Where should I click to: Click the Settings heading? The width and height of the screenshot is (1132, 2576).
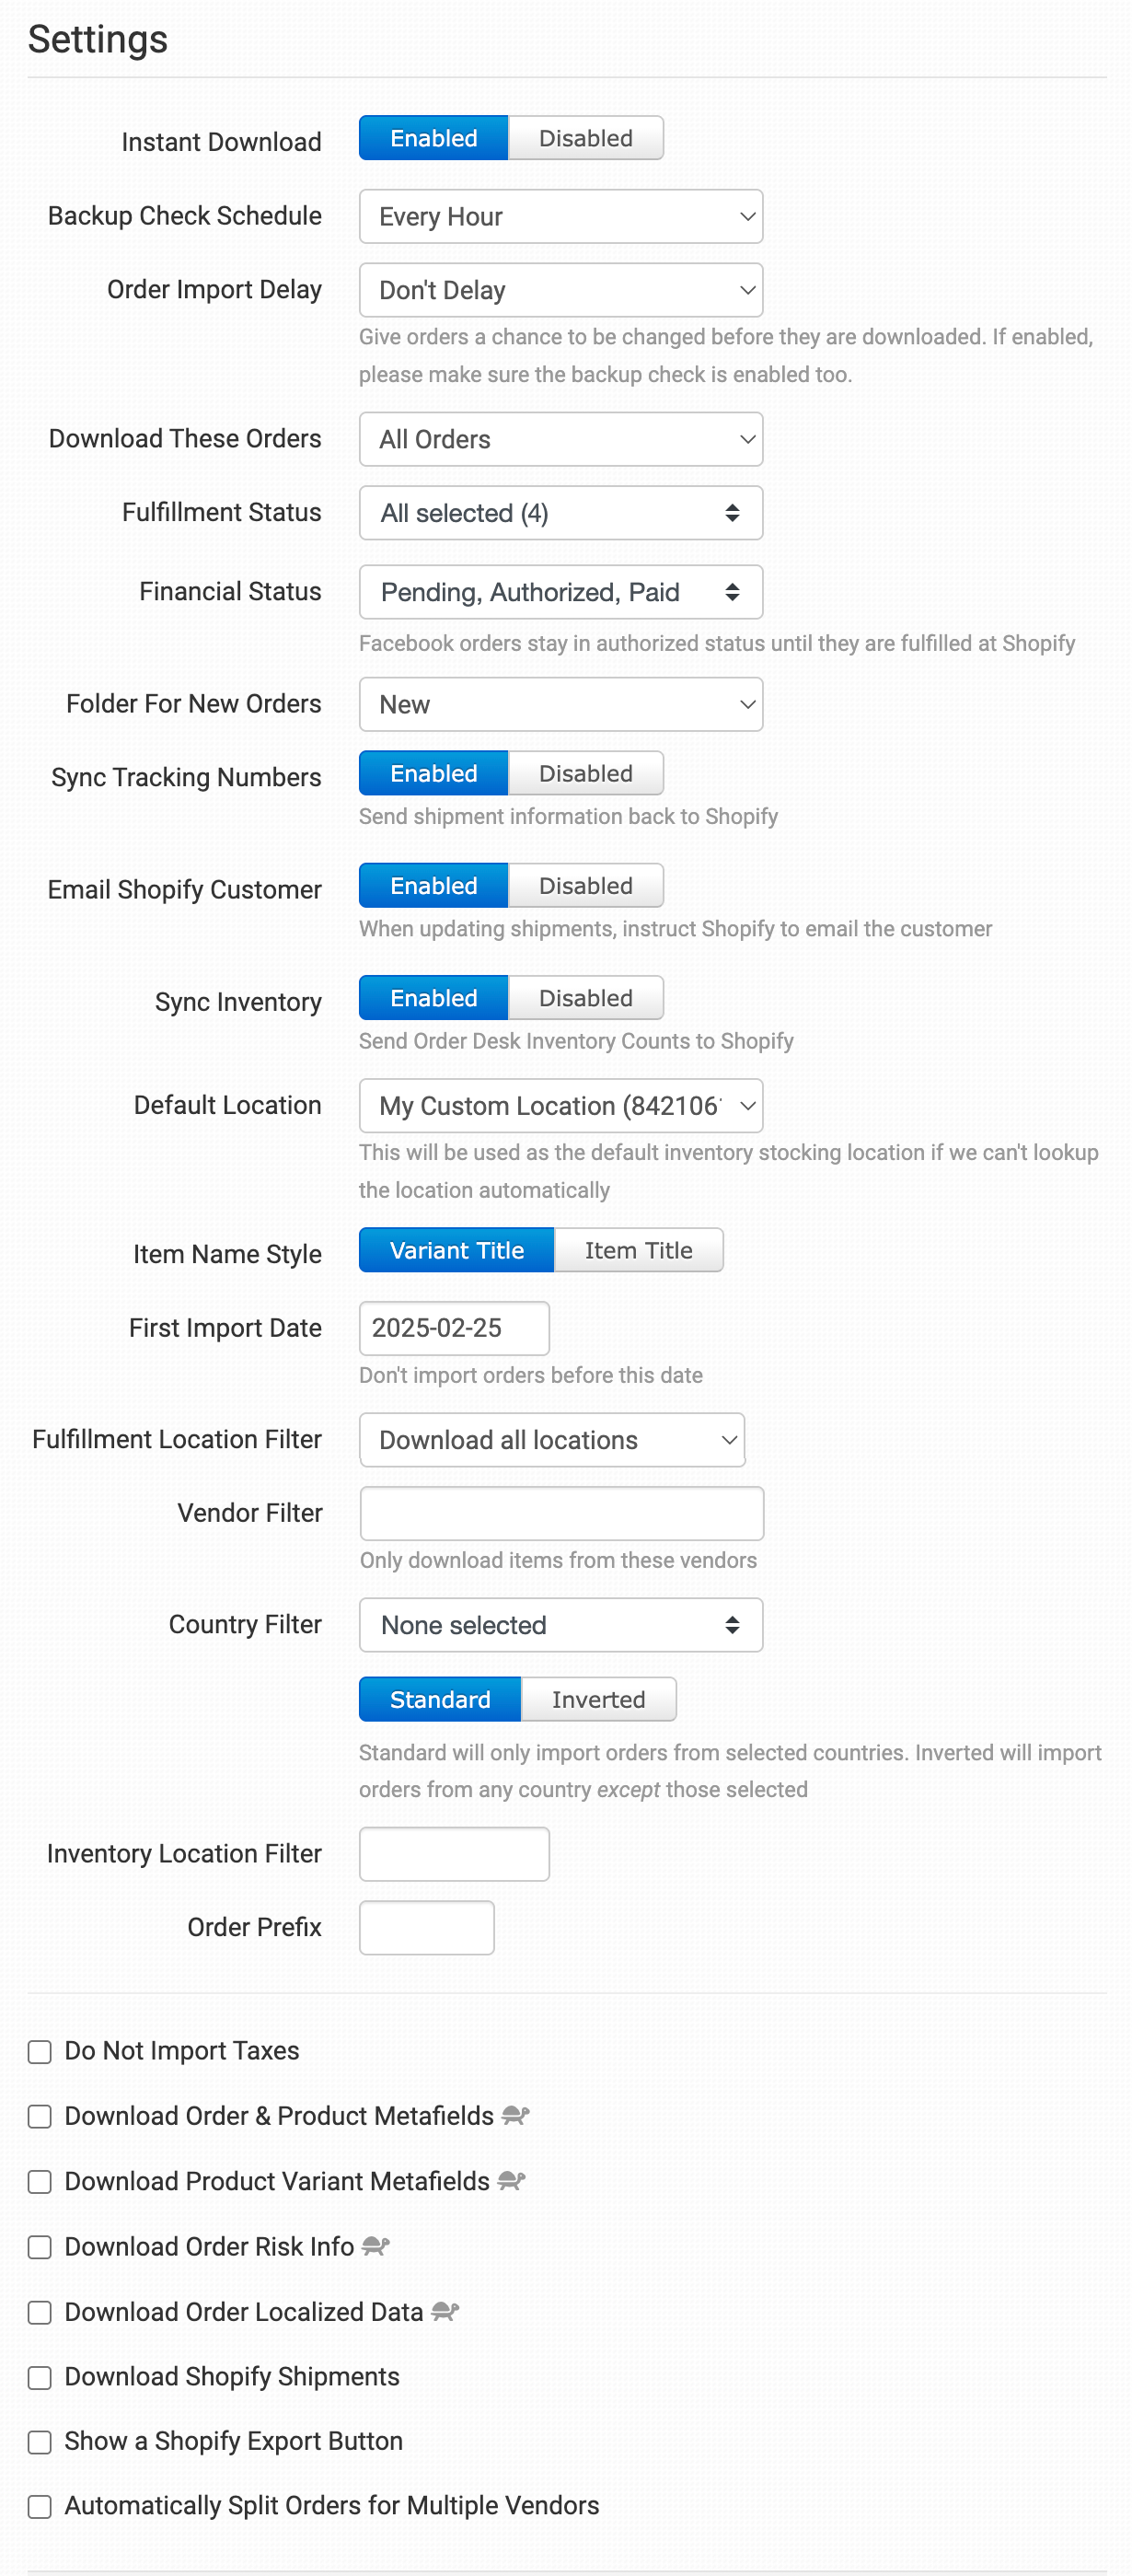pyautogui.click(x=98, y=39)
